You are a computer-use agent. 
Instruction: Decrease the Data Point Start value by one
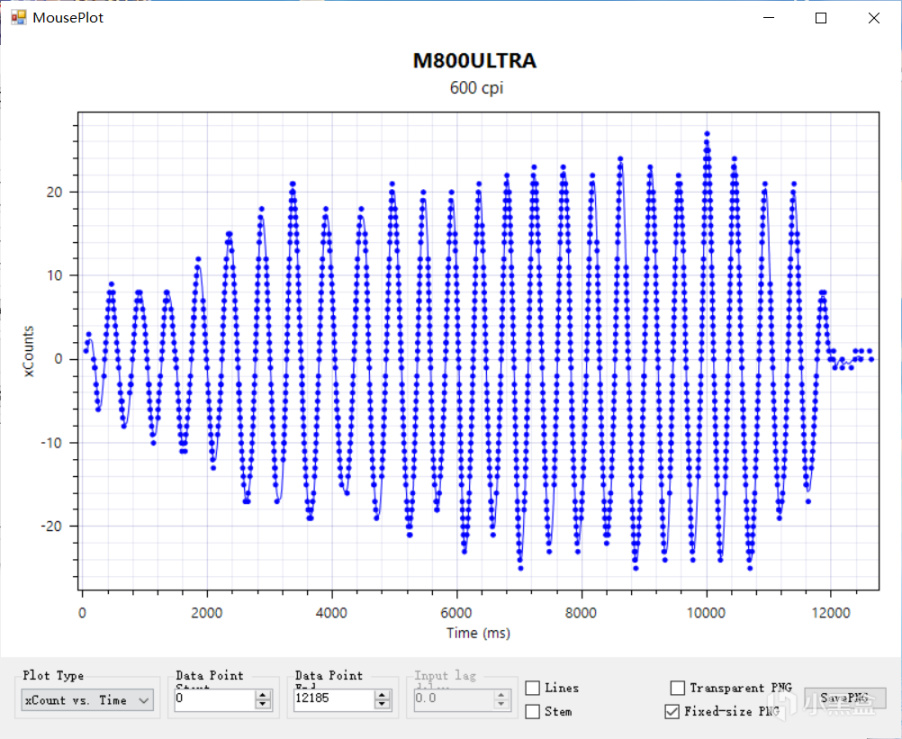tap(263, 704)
